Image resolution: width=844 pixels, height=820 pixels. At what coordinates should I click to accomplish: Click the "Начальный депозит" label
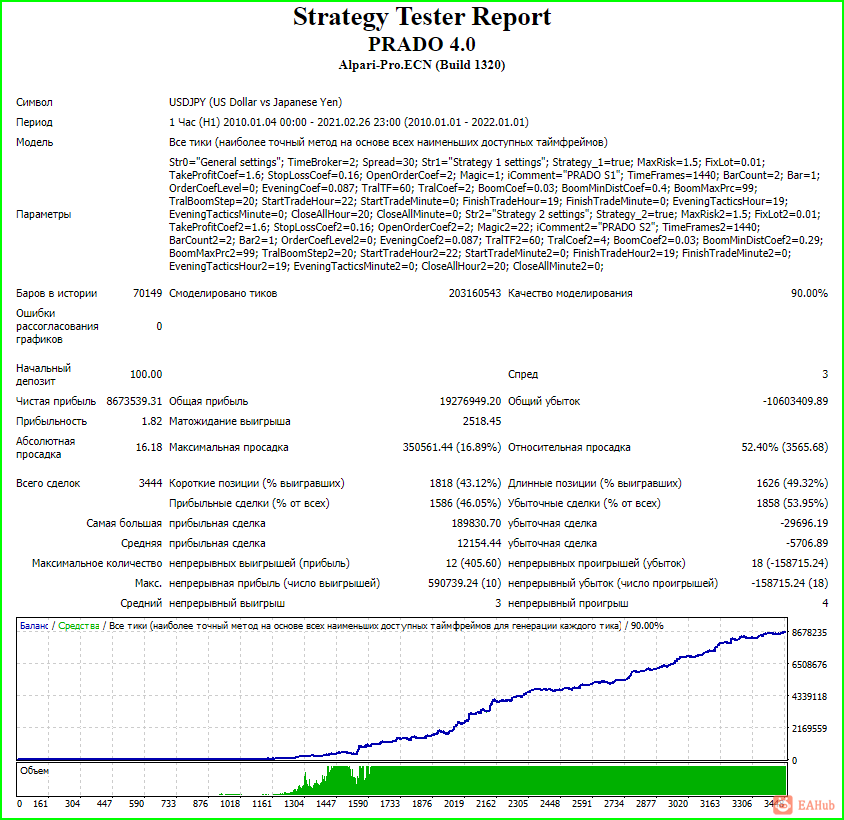coord(43,374)
